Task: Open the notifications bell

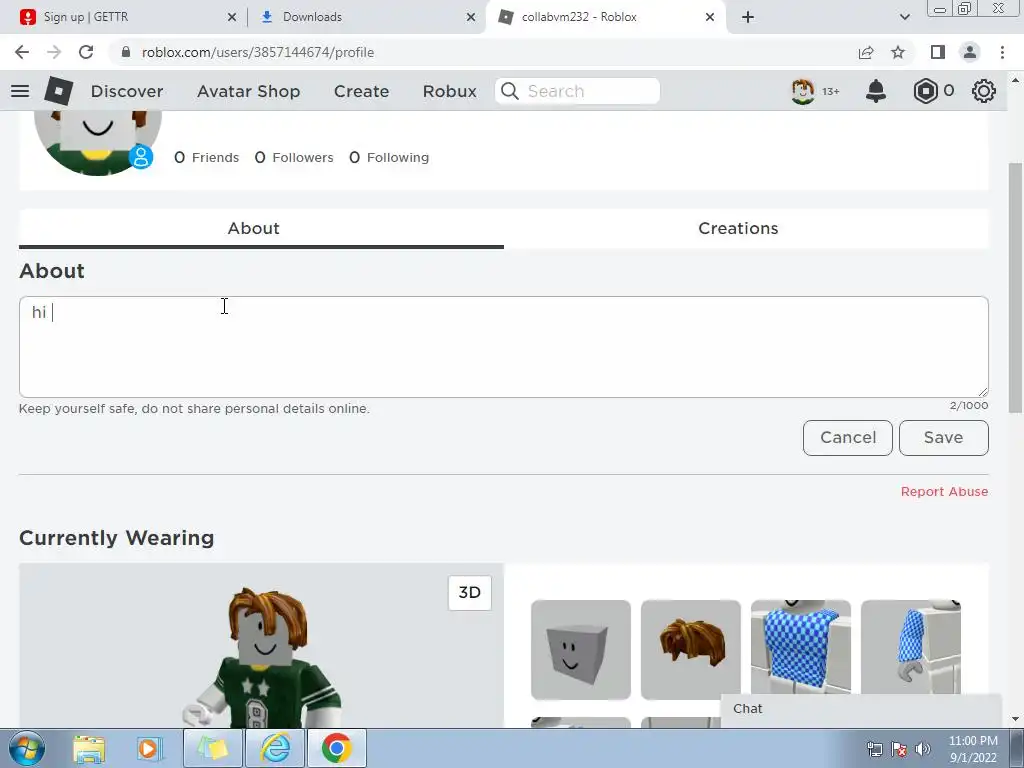Action: tap(876, 91)
